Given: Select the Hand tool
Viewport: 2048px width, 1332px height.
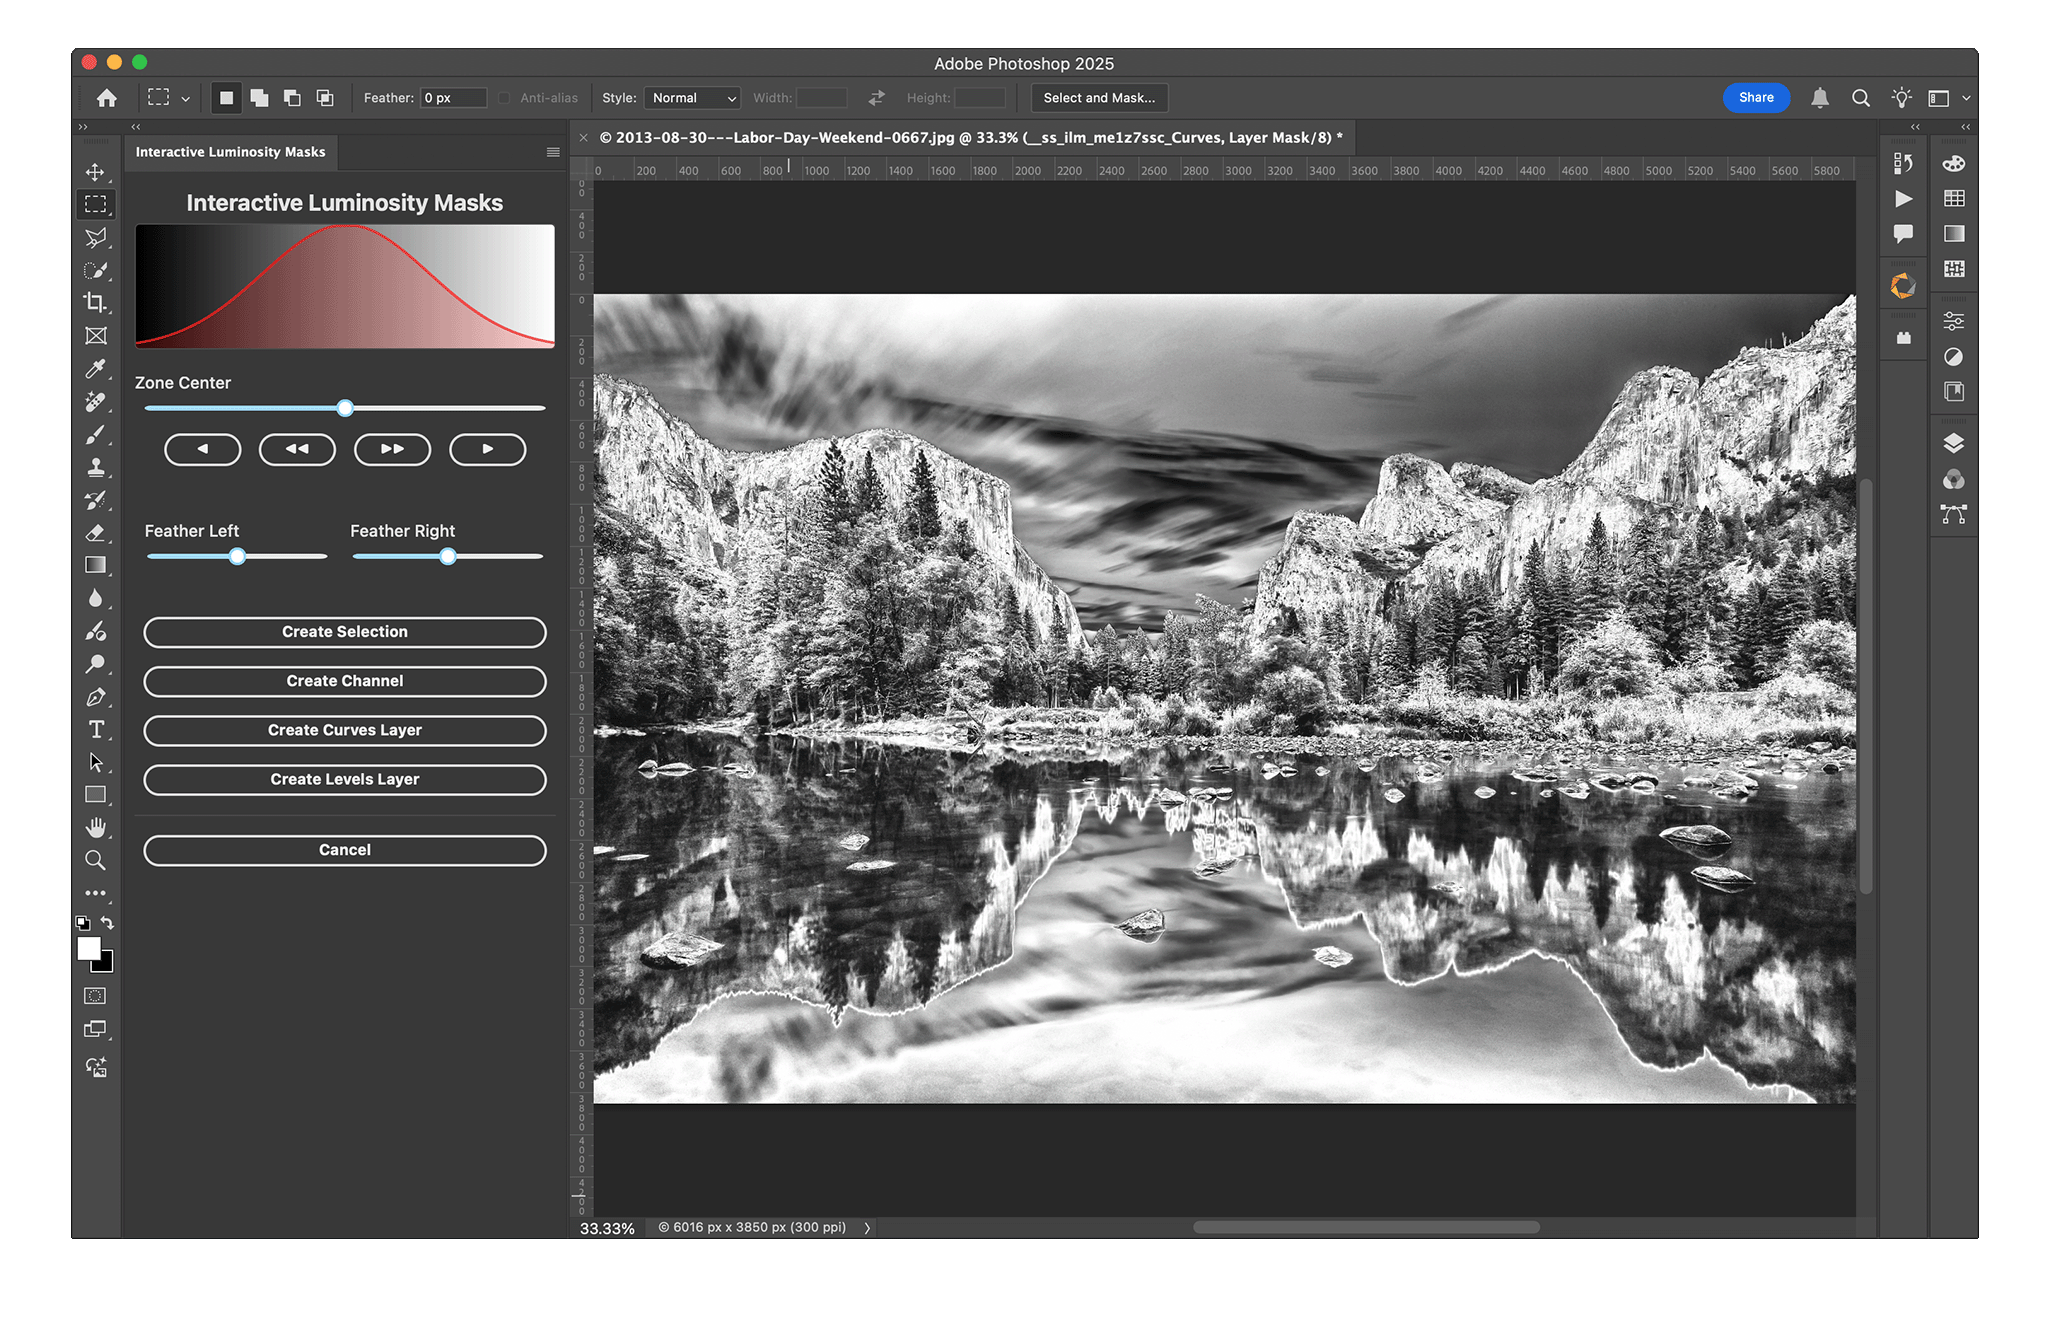Looking at the screenshot, I should tap(96, 827).
